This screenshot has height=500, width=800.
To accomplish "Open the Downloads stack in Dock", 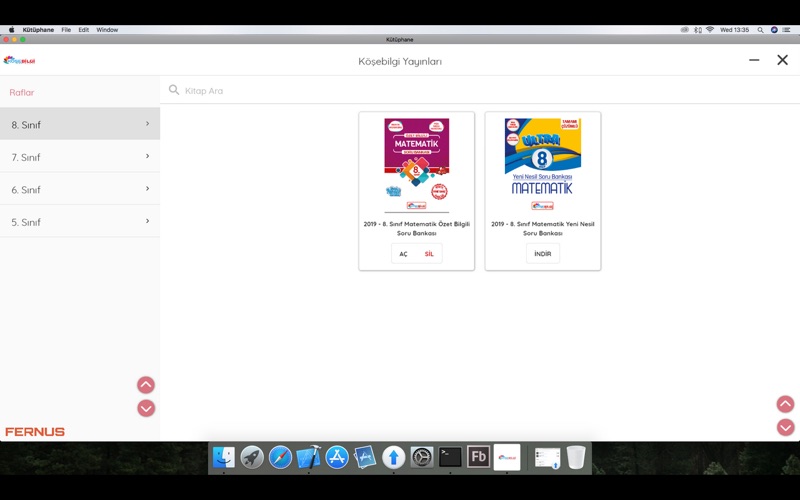I will tap(547, 457).
